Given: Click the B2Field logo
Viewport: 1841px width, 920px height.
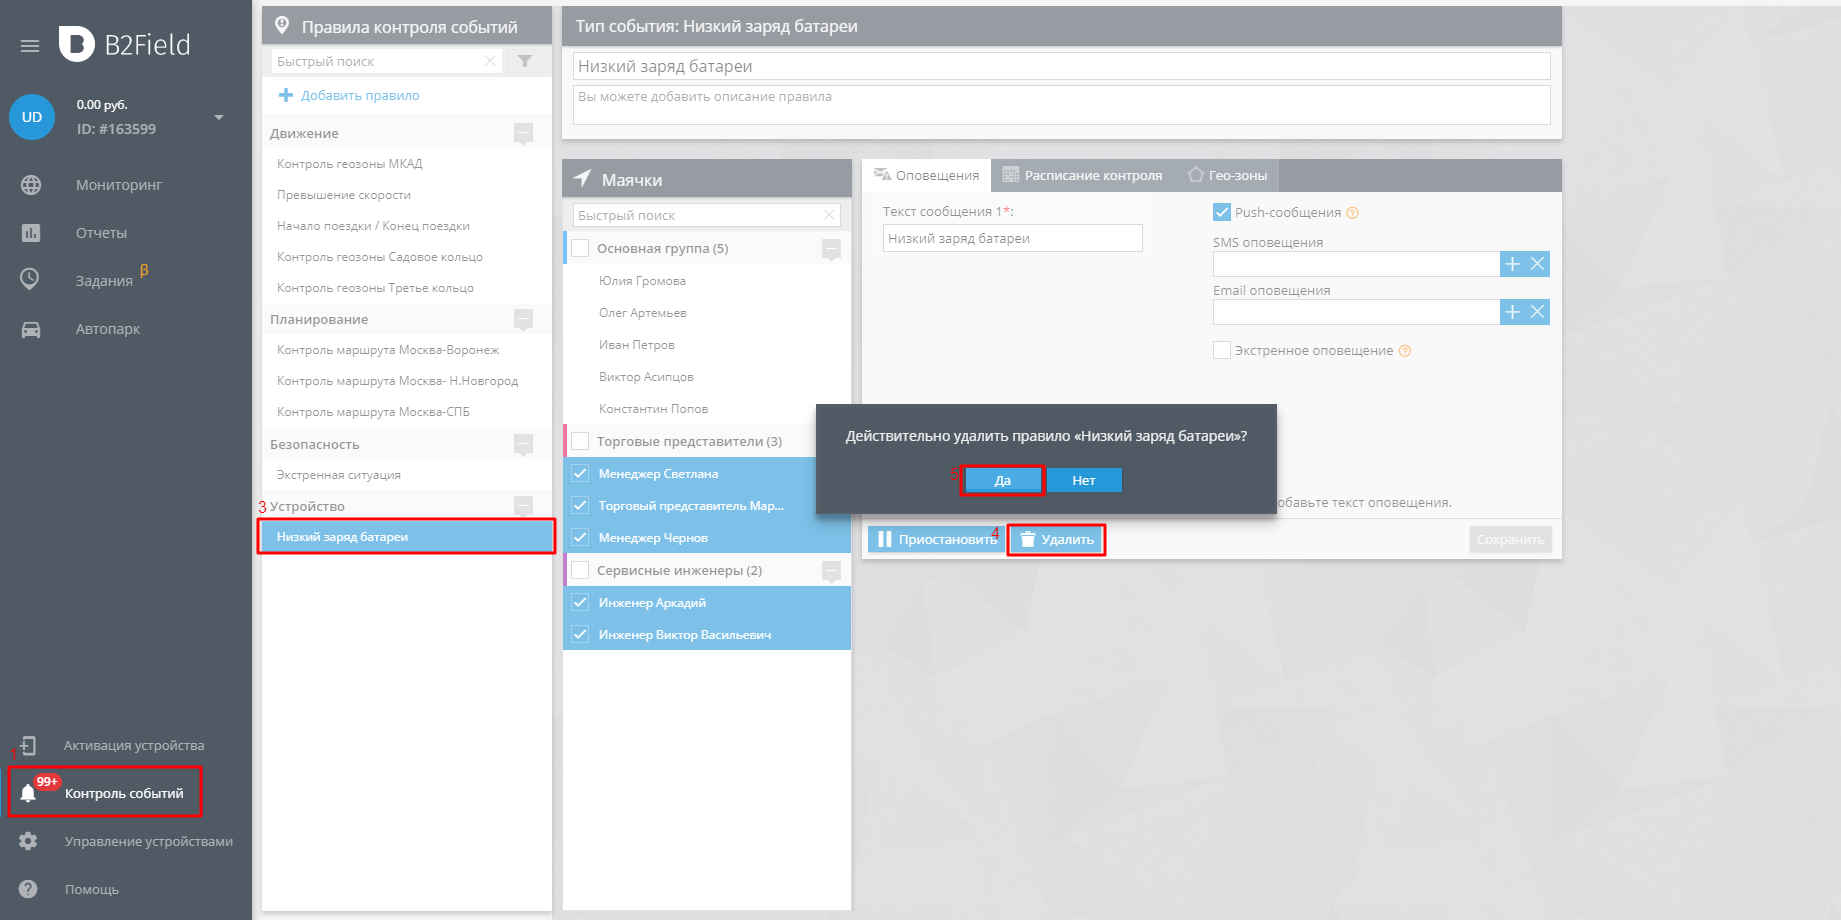Looking at the screenshot, I should click(125, 44).
